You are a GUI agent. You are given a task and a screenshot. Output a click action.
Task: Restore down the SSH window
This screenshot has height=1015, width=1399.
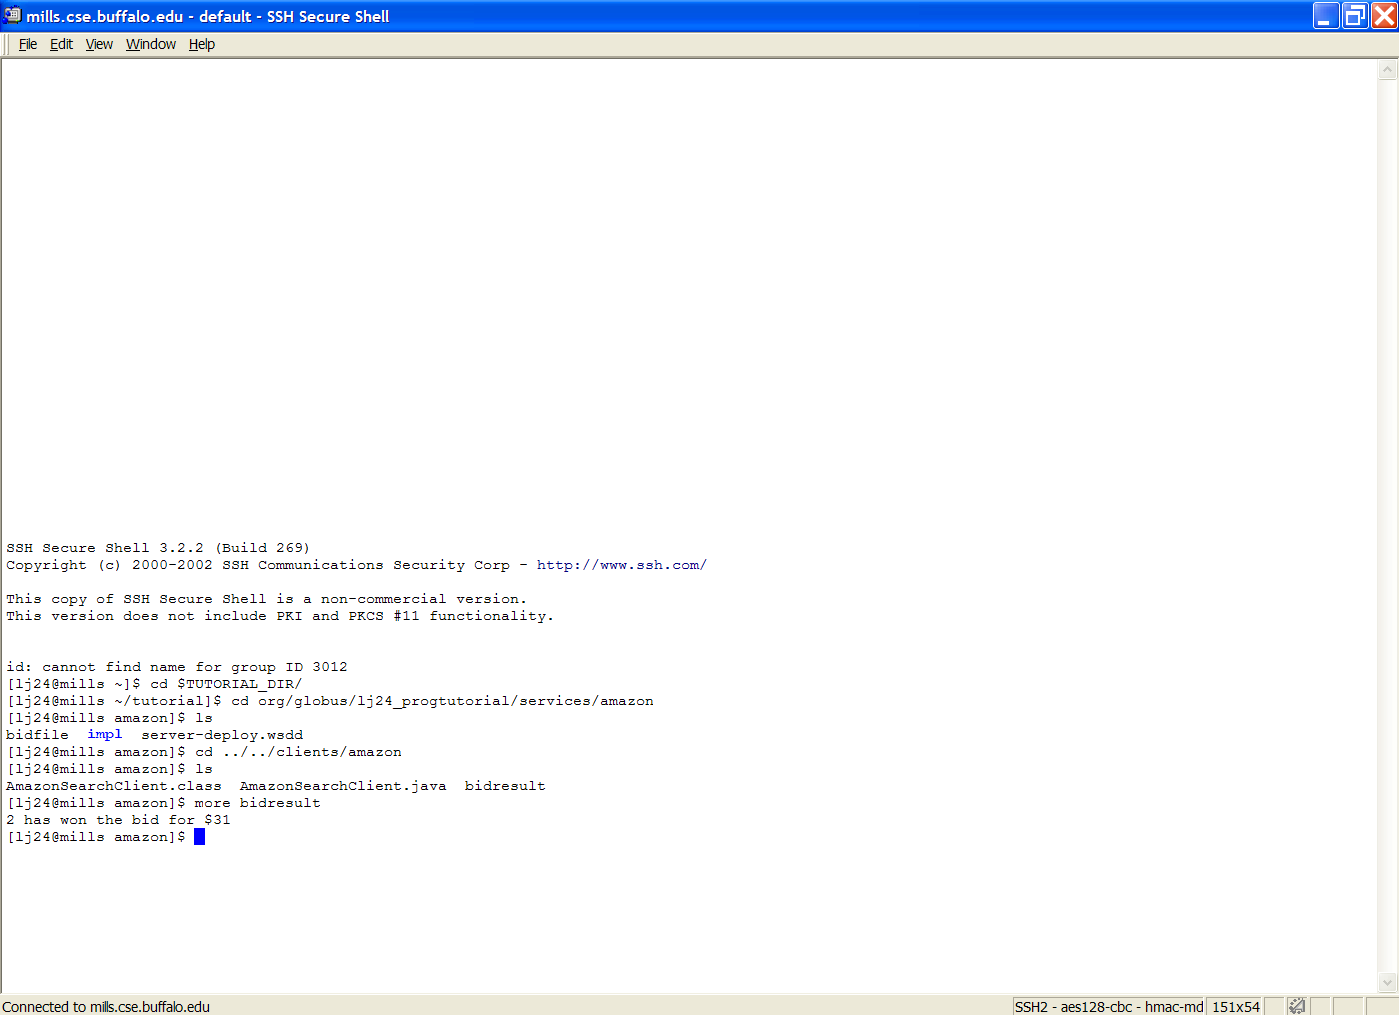coord(1355,15)
